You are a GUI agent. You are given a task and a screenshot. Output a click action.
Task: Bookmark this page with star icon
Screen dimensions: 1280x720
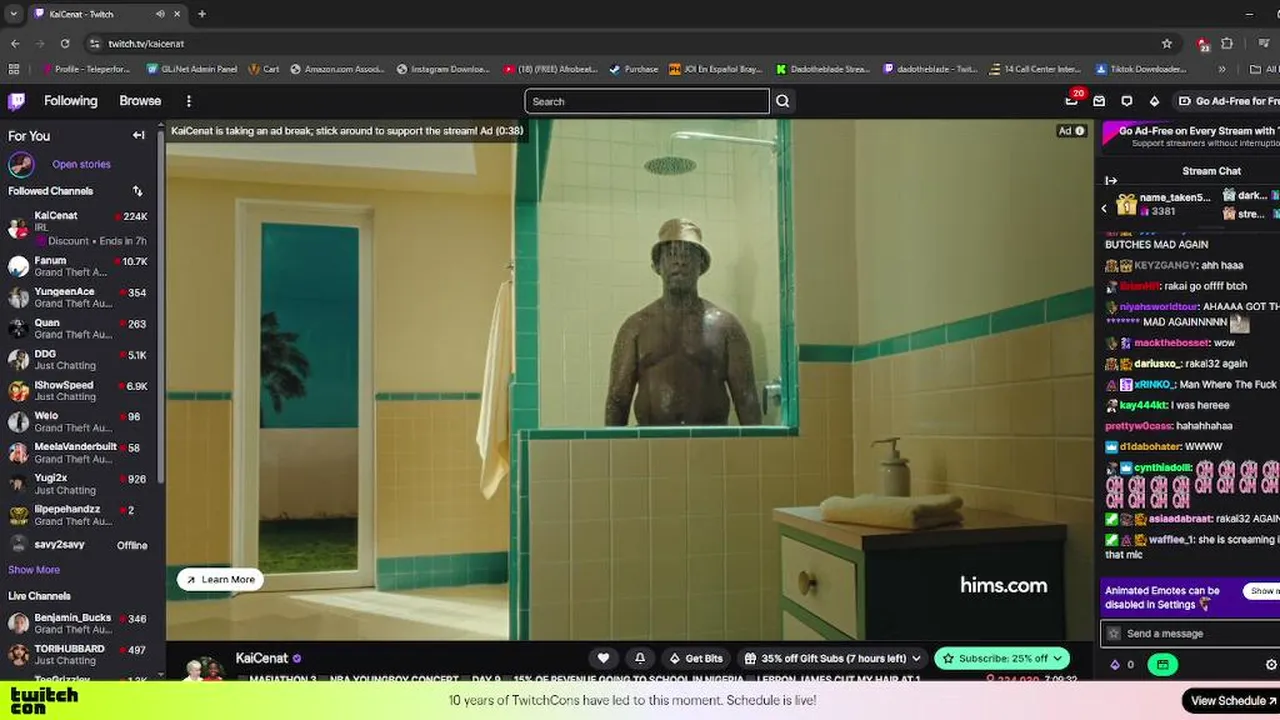click(x=1167, y=44)
